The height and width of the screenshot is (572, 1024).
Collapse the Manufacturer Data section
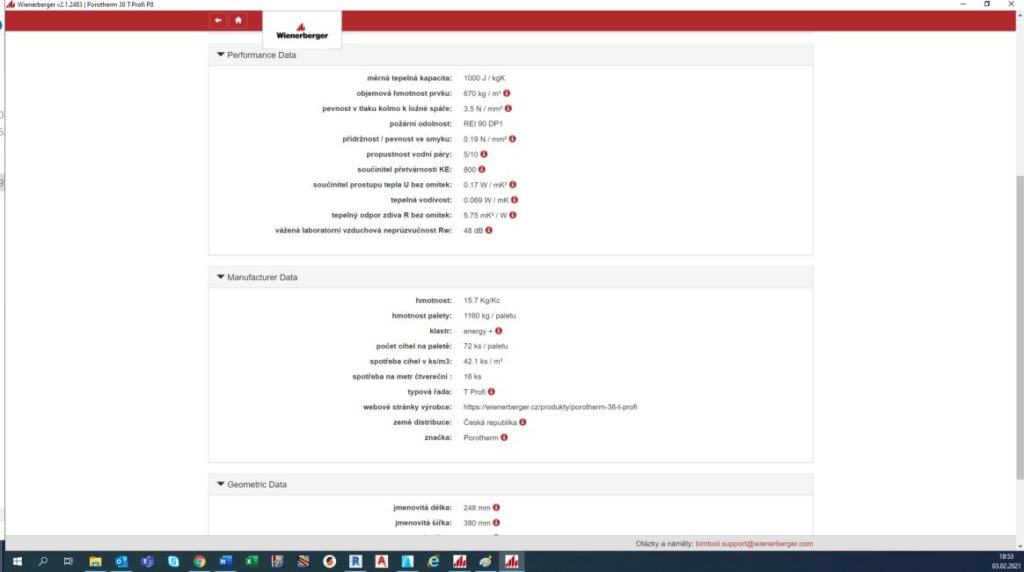click(x=221, y=277)
